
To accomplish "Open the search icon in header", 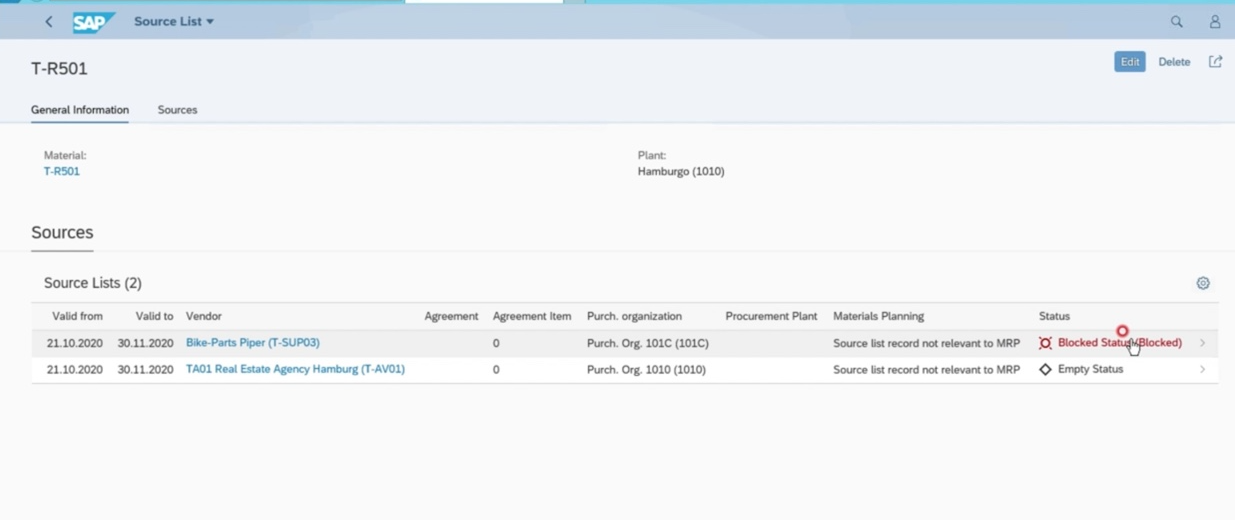I will click(1176, 21).
